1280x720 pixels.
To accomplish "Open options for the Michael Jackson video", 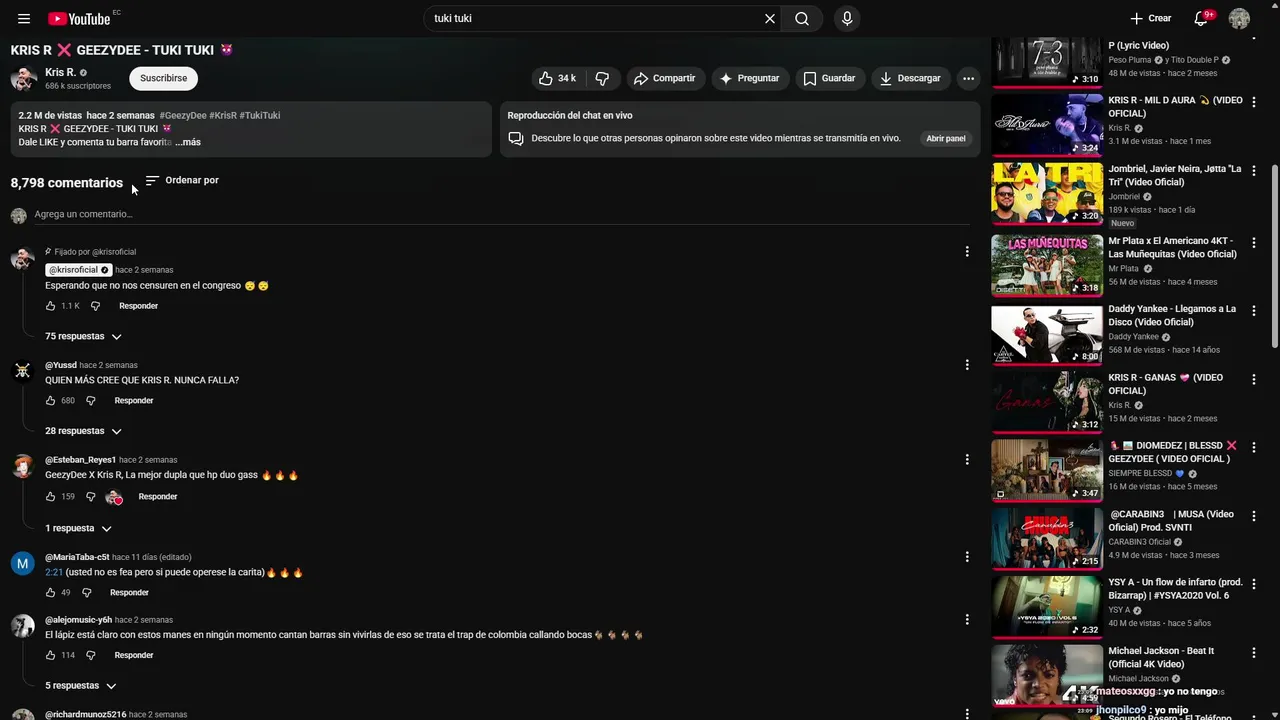I will click(1254, 653).
